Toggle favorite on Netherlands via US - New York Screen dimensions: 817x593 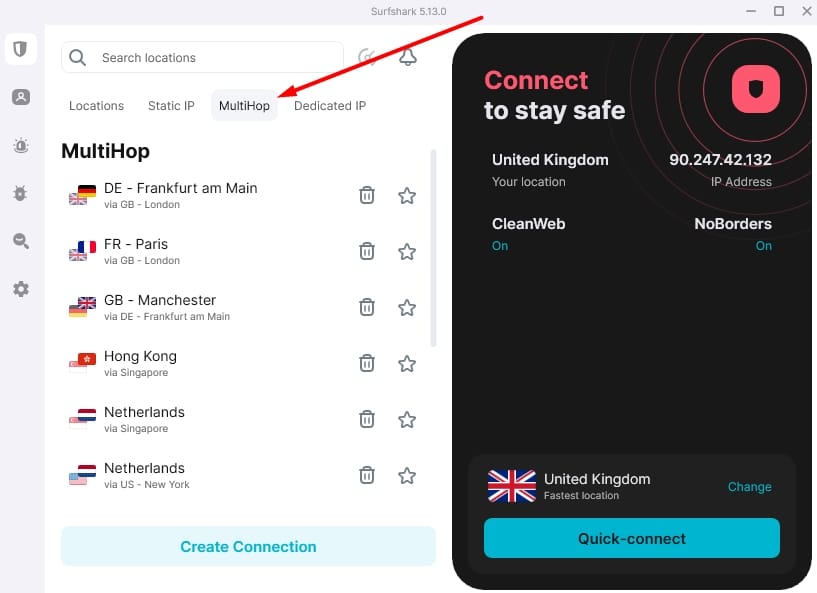[407, 476]
